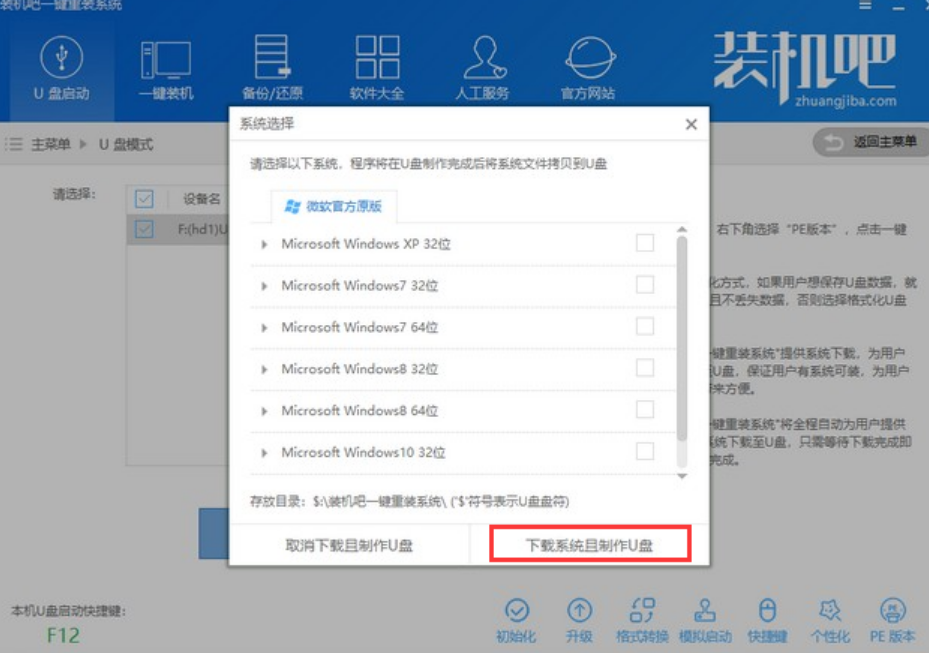Image resolution: width=929 pixels, height=653 pixels.
Task: Expand Microsoft Windows10 32位 entry
Action: click(264, 453)
